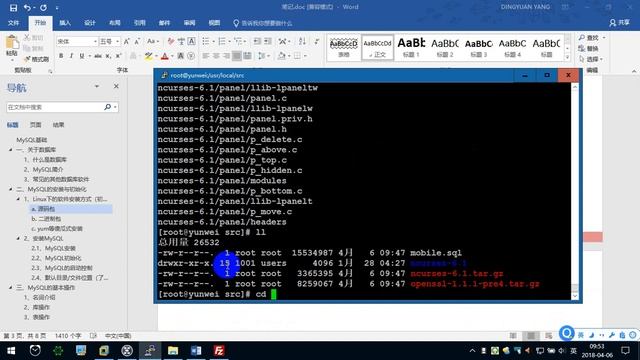
Task: Click the FileZilla icon in the taskbar
Action: tap(219, 350)
